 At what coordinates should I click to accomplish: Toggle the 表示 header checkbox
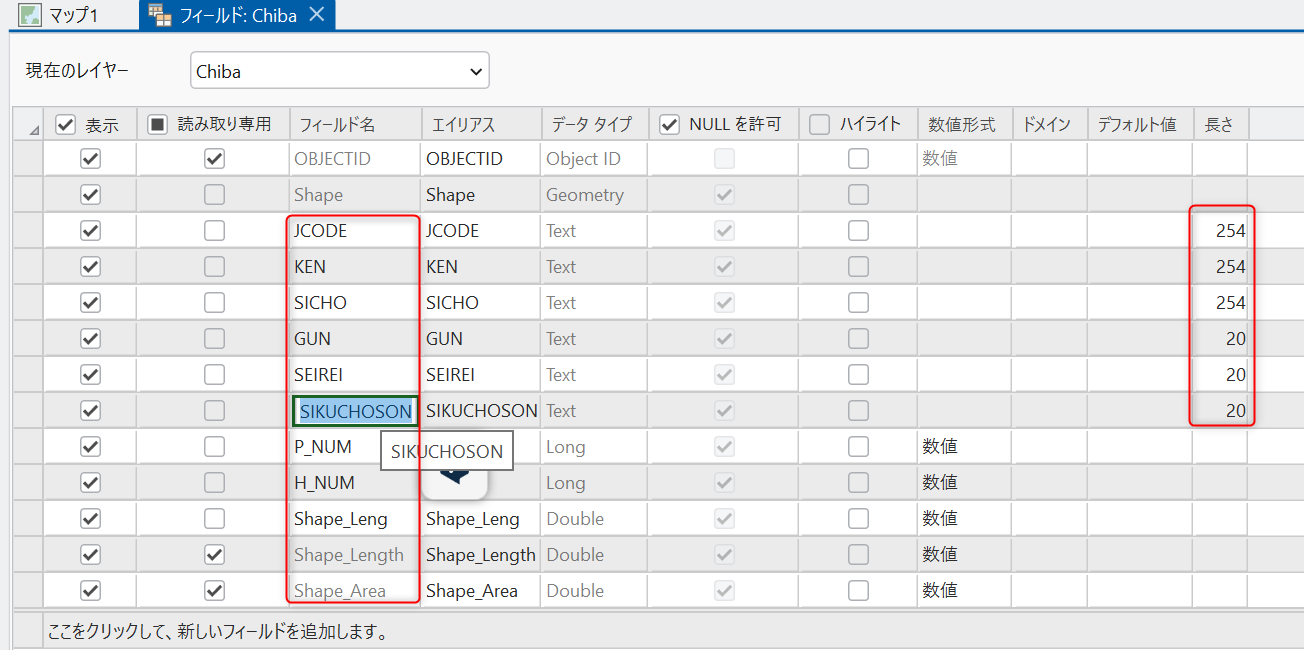click(x=66, y=124)
